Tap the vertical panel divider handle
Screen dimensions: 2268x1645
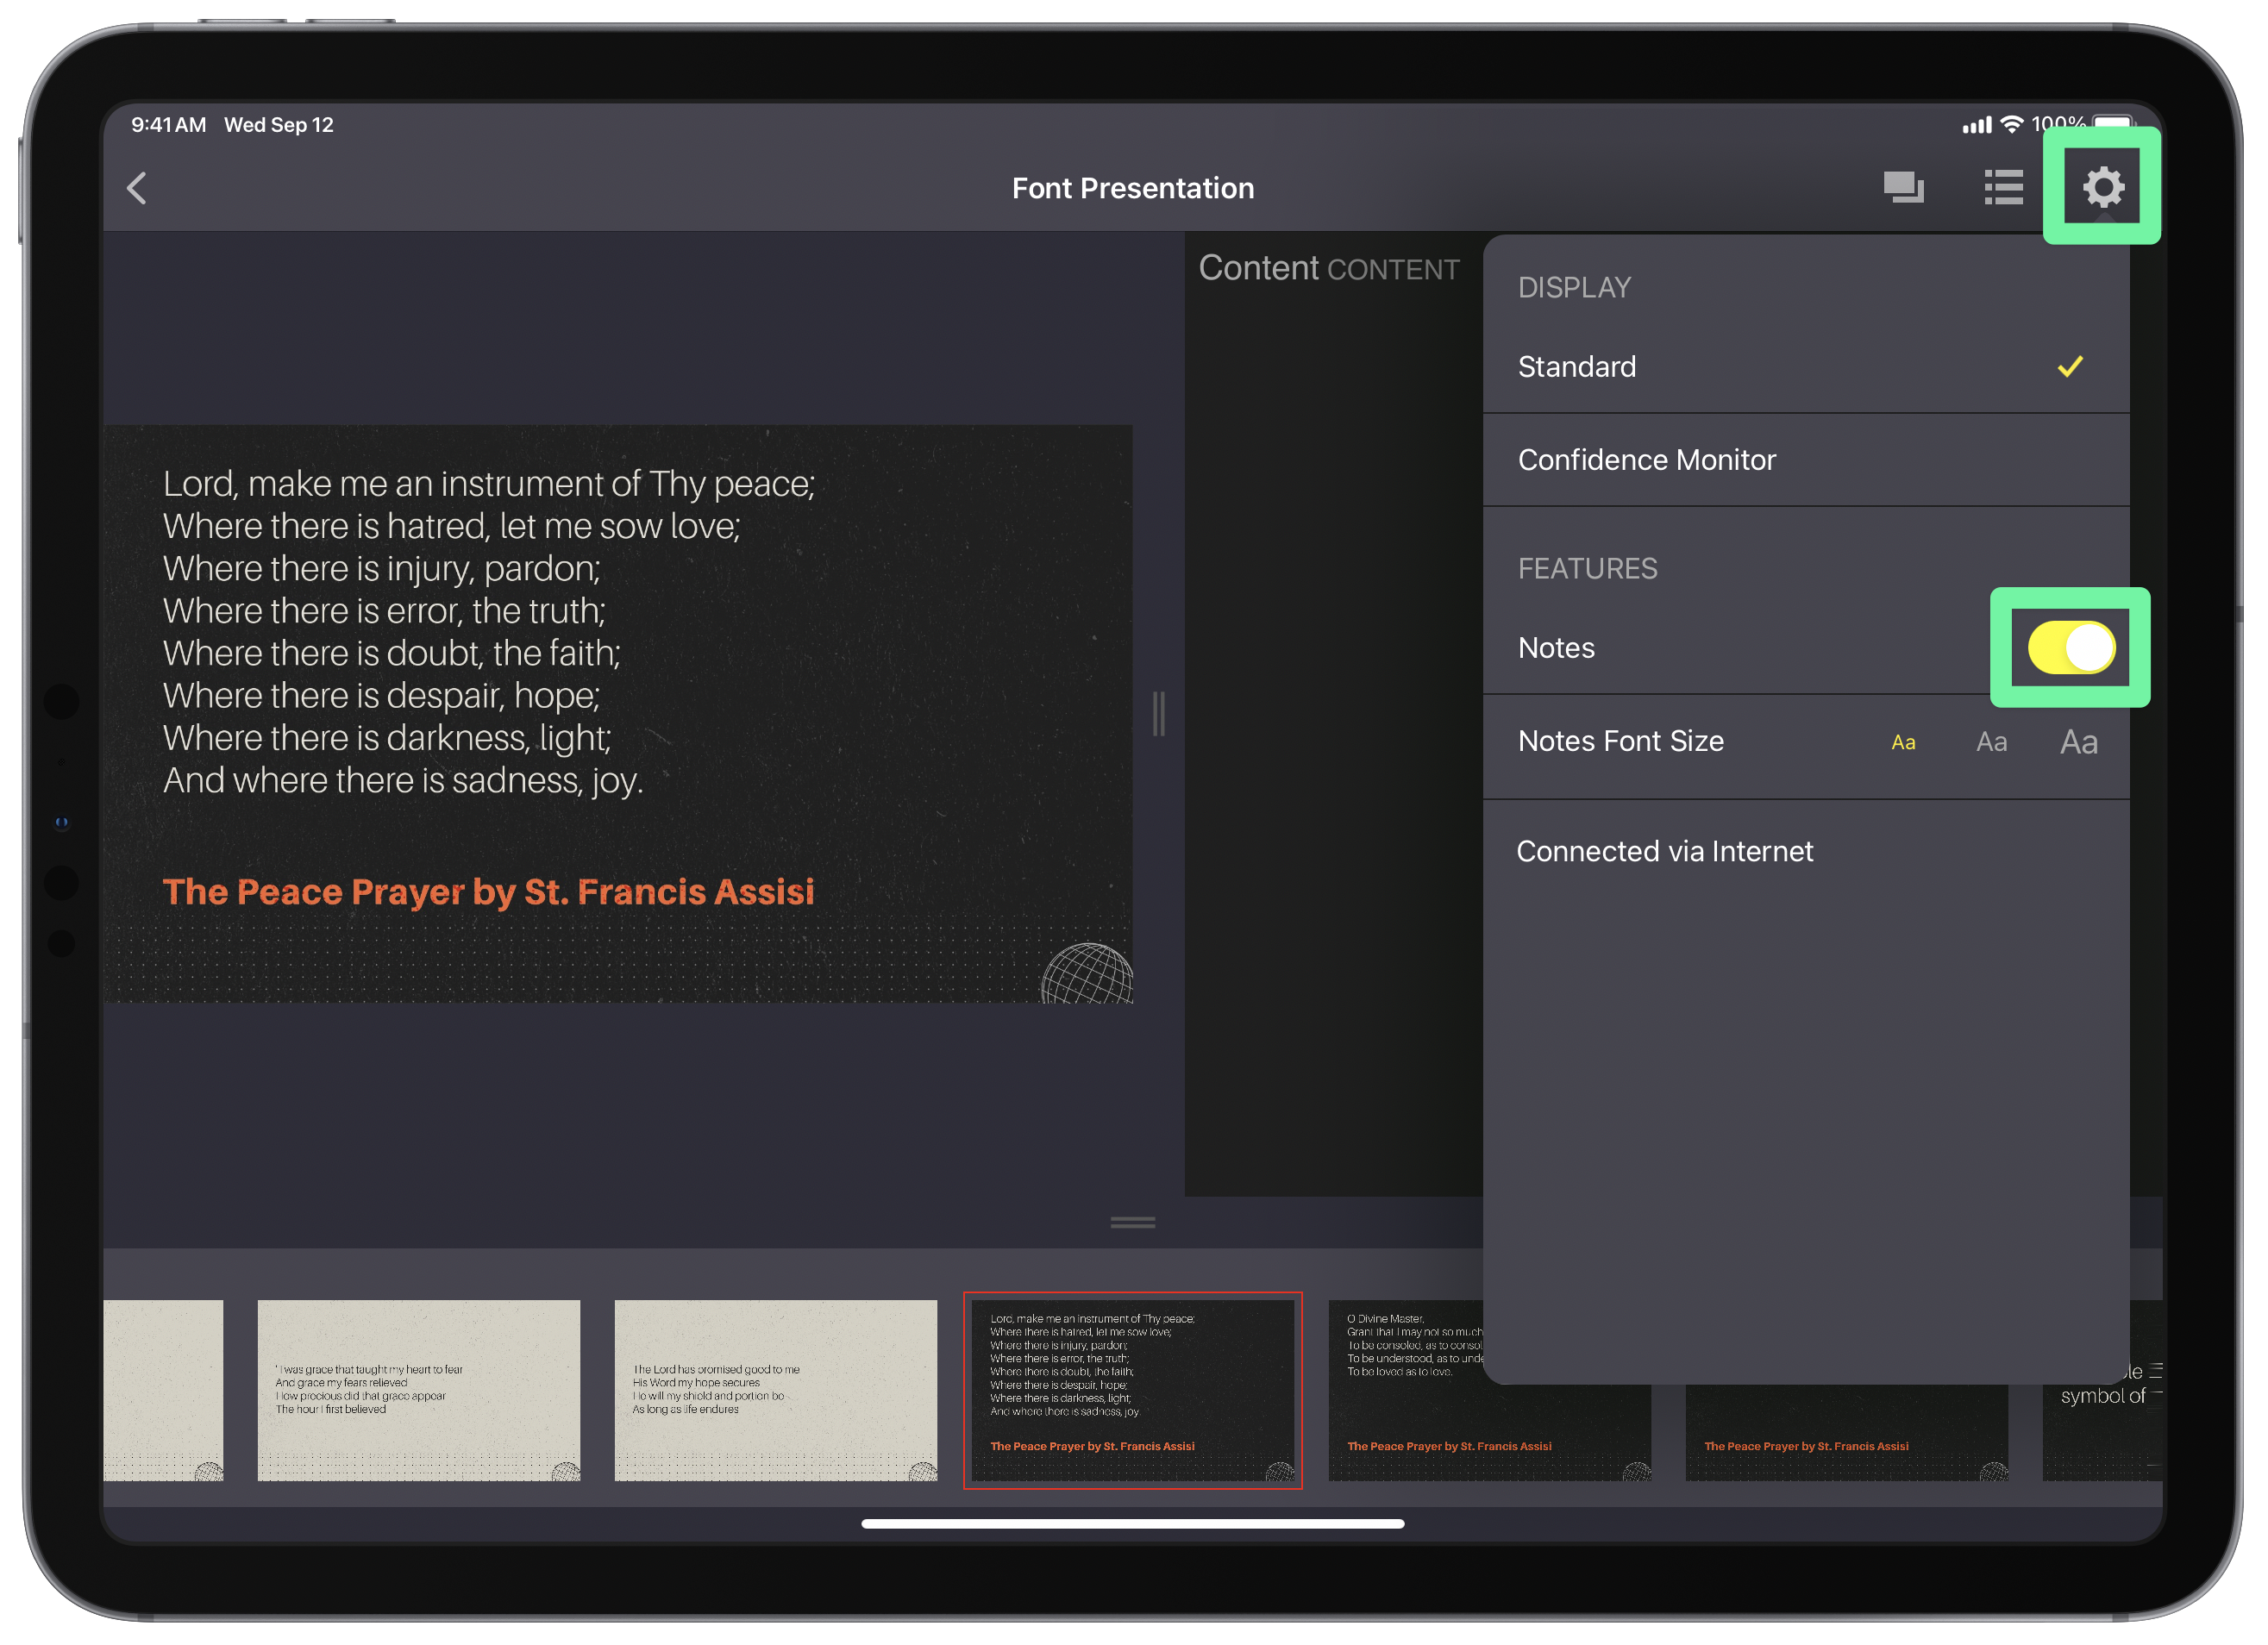[1158, 713]
